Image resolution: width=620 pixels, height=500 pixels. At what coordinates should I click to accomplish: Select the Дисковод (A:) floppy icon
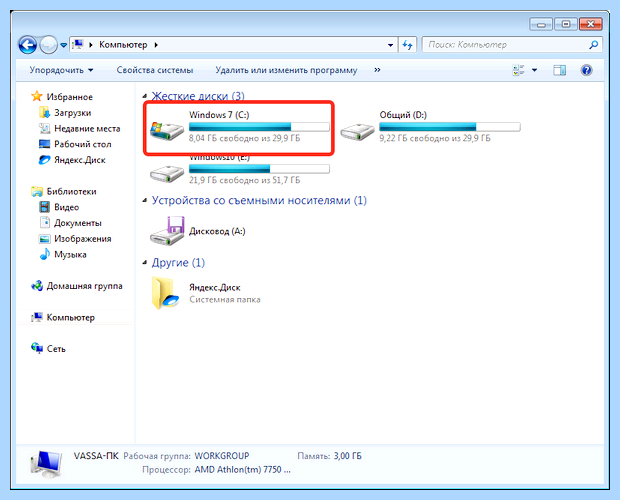[167, 231]
